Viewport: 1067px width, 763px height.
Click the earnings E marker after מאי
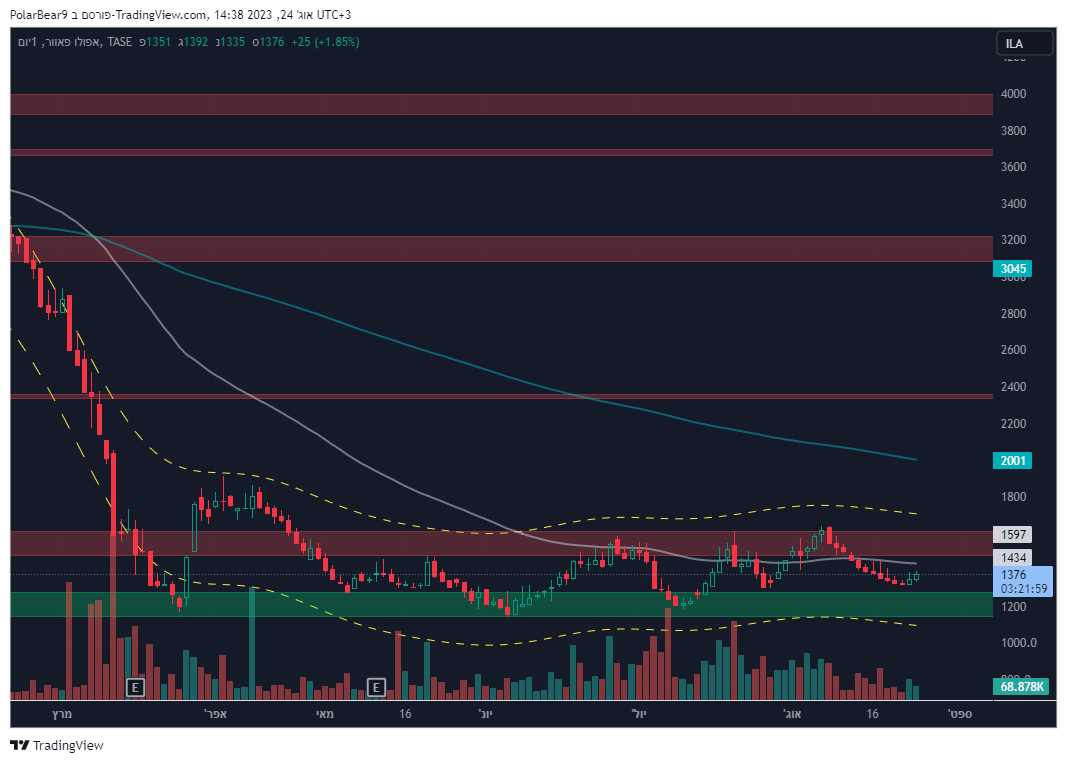(x=376, y=687)
